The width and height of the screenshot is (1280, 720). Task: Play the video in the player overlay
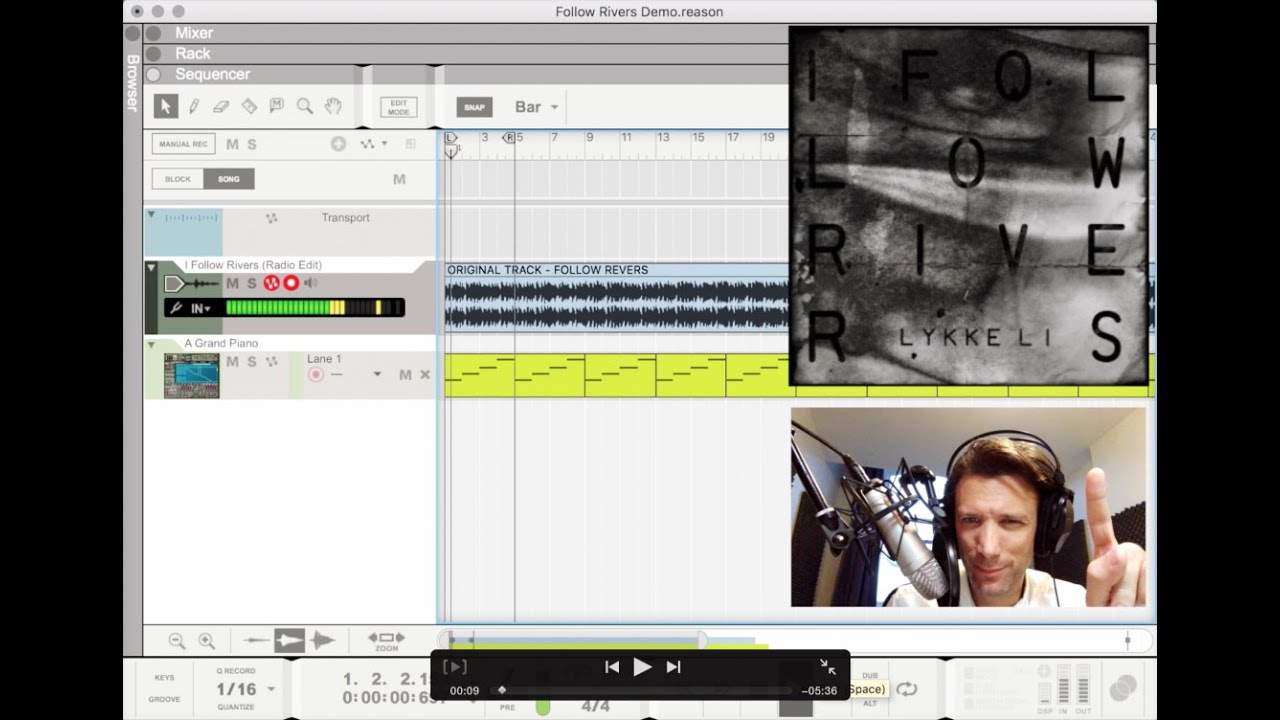(642, 667)
